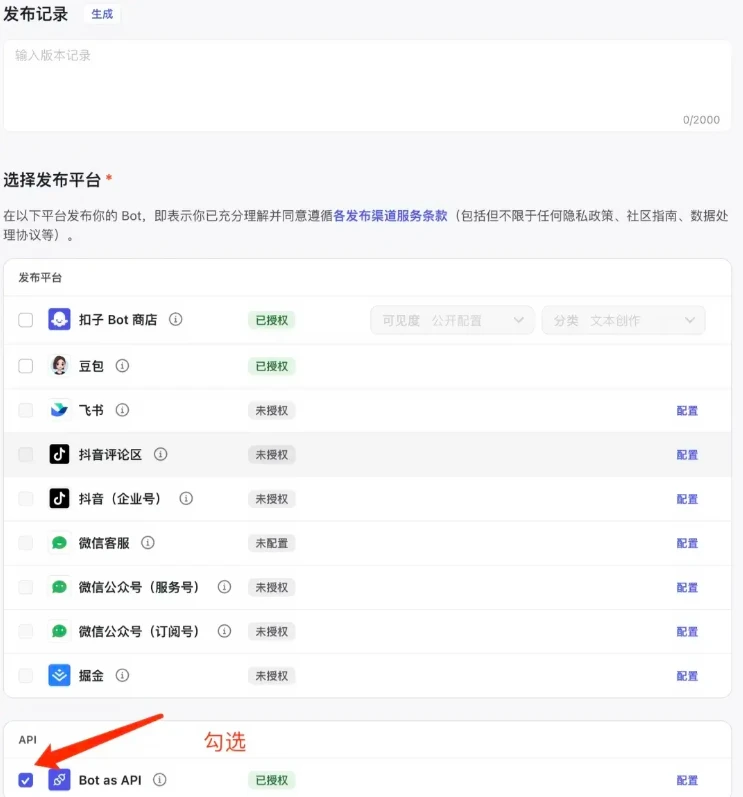Screen dimensions: 743x797
Task: Open info tooltip beside 掘金
Action: click(x=122, y=675)
